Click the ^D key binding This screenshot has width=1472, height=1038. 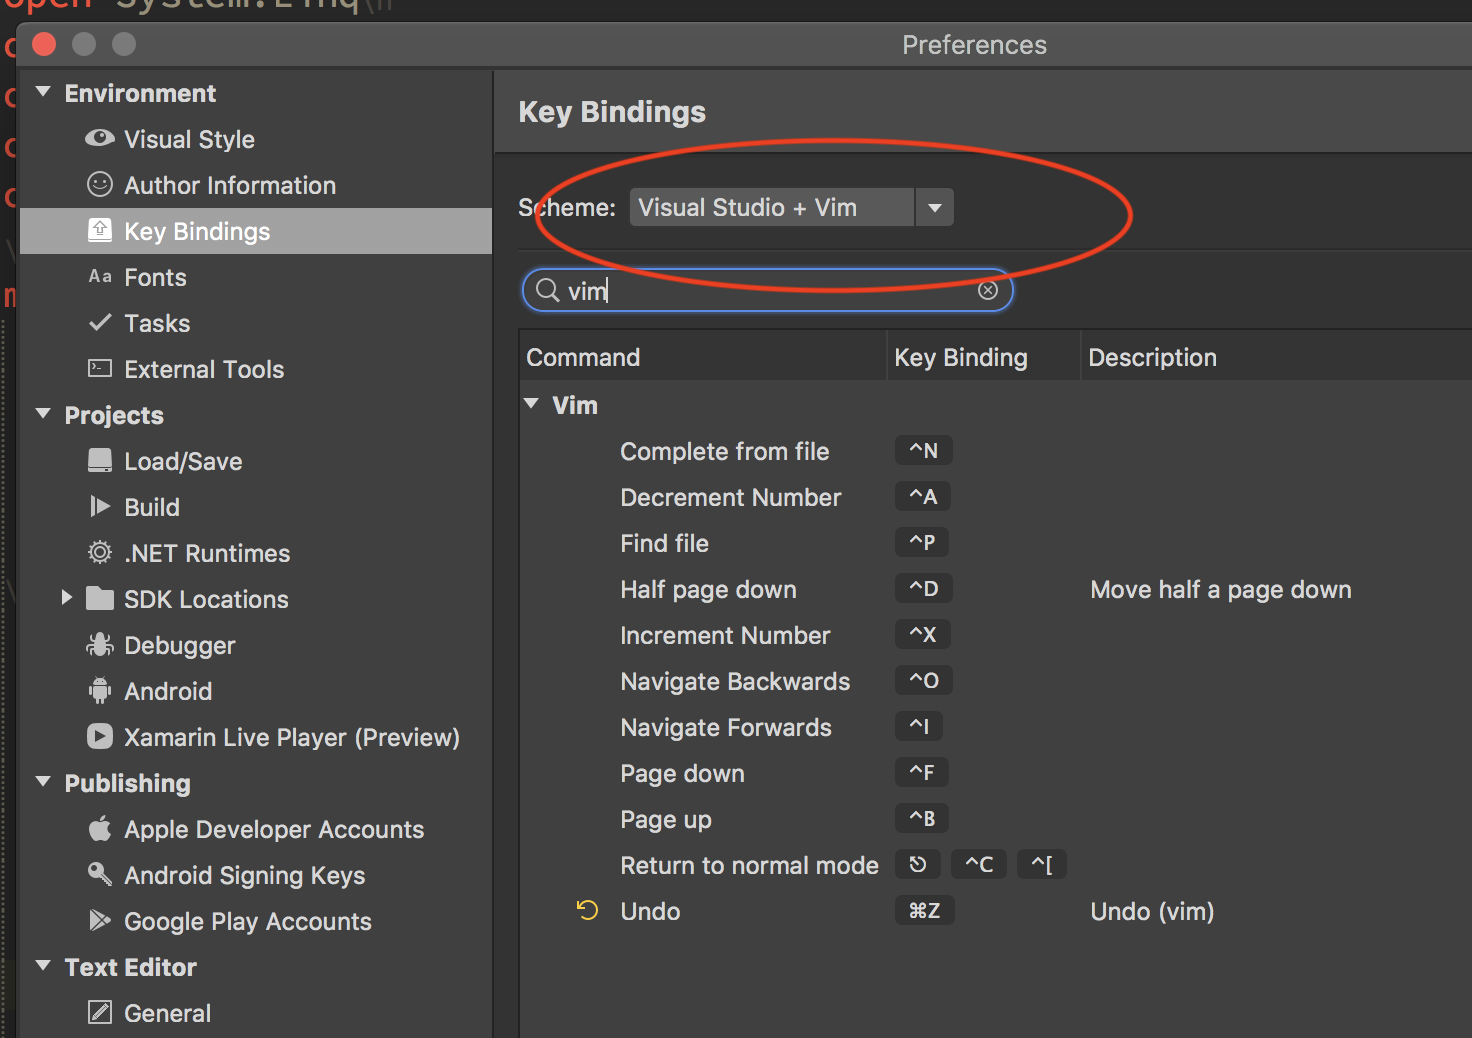click(x=923, y=588)
